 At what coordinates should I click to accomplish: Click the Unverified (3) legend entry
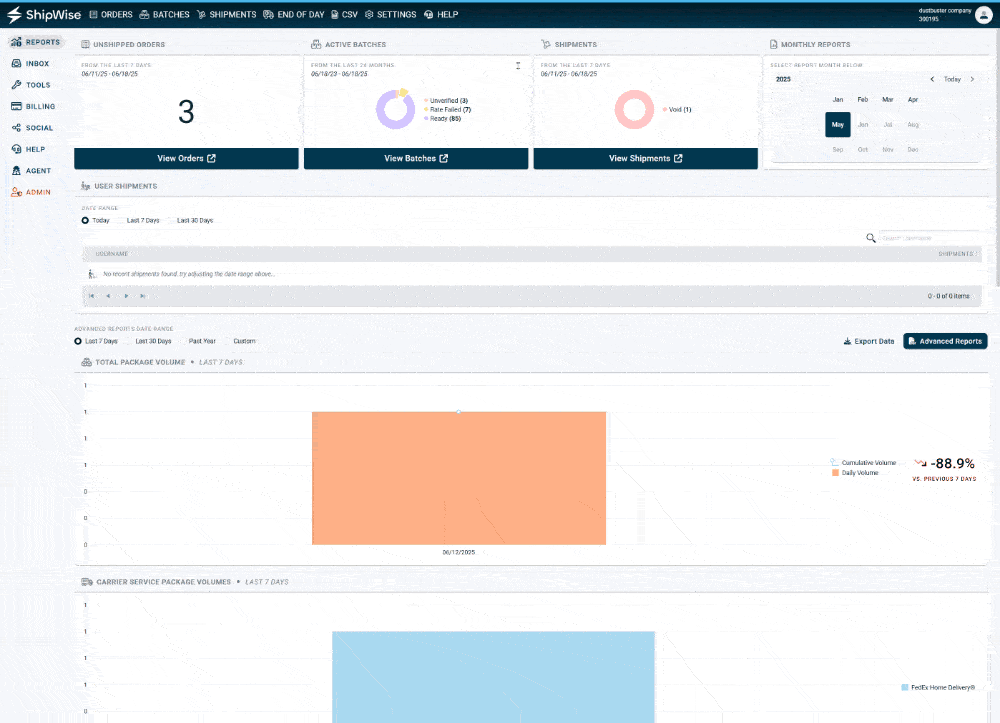(x=446, y=101)
